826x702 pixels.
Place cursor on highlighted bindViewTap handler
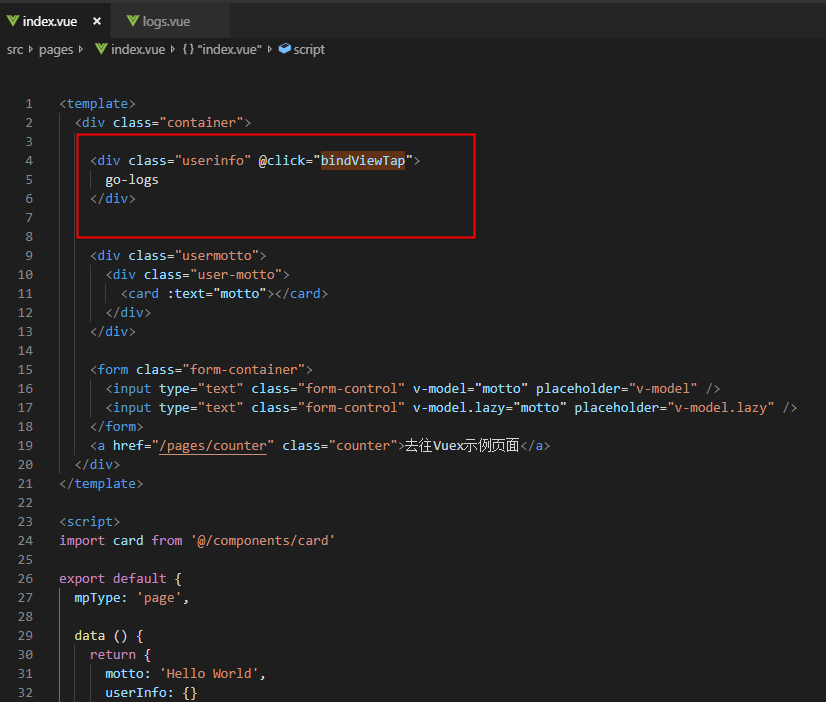pos(363,161)
